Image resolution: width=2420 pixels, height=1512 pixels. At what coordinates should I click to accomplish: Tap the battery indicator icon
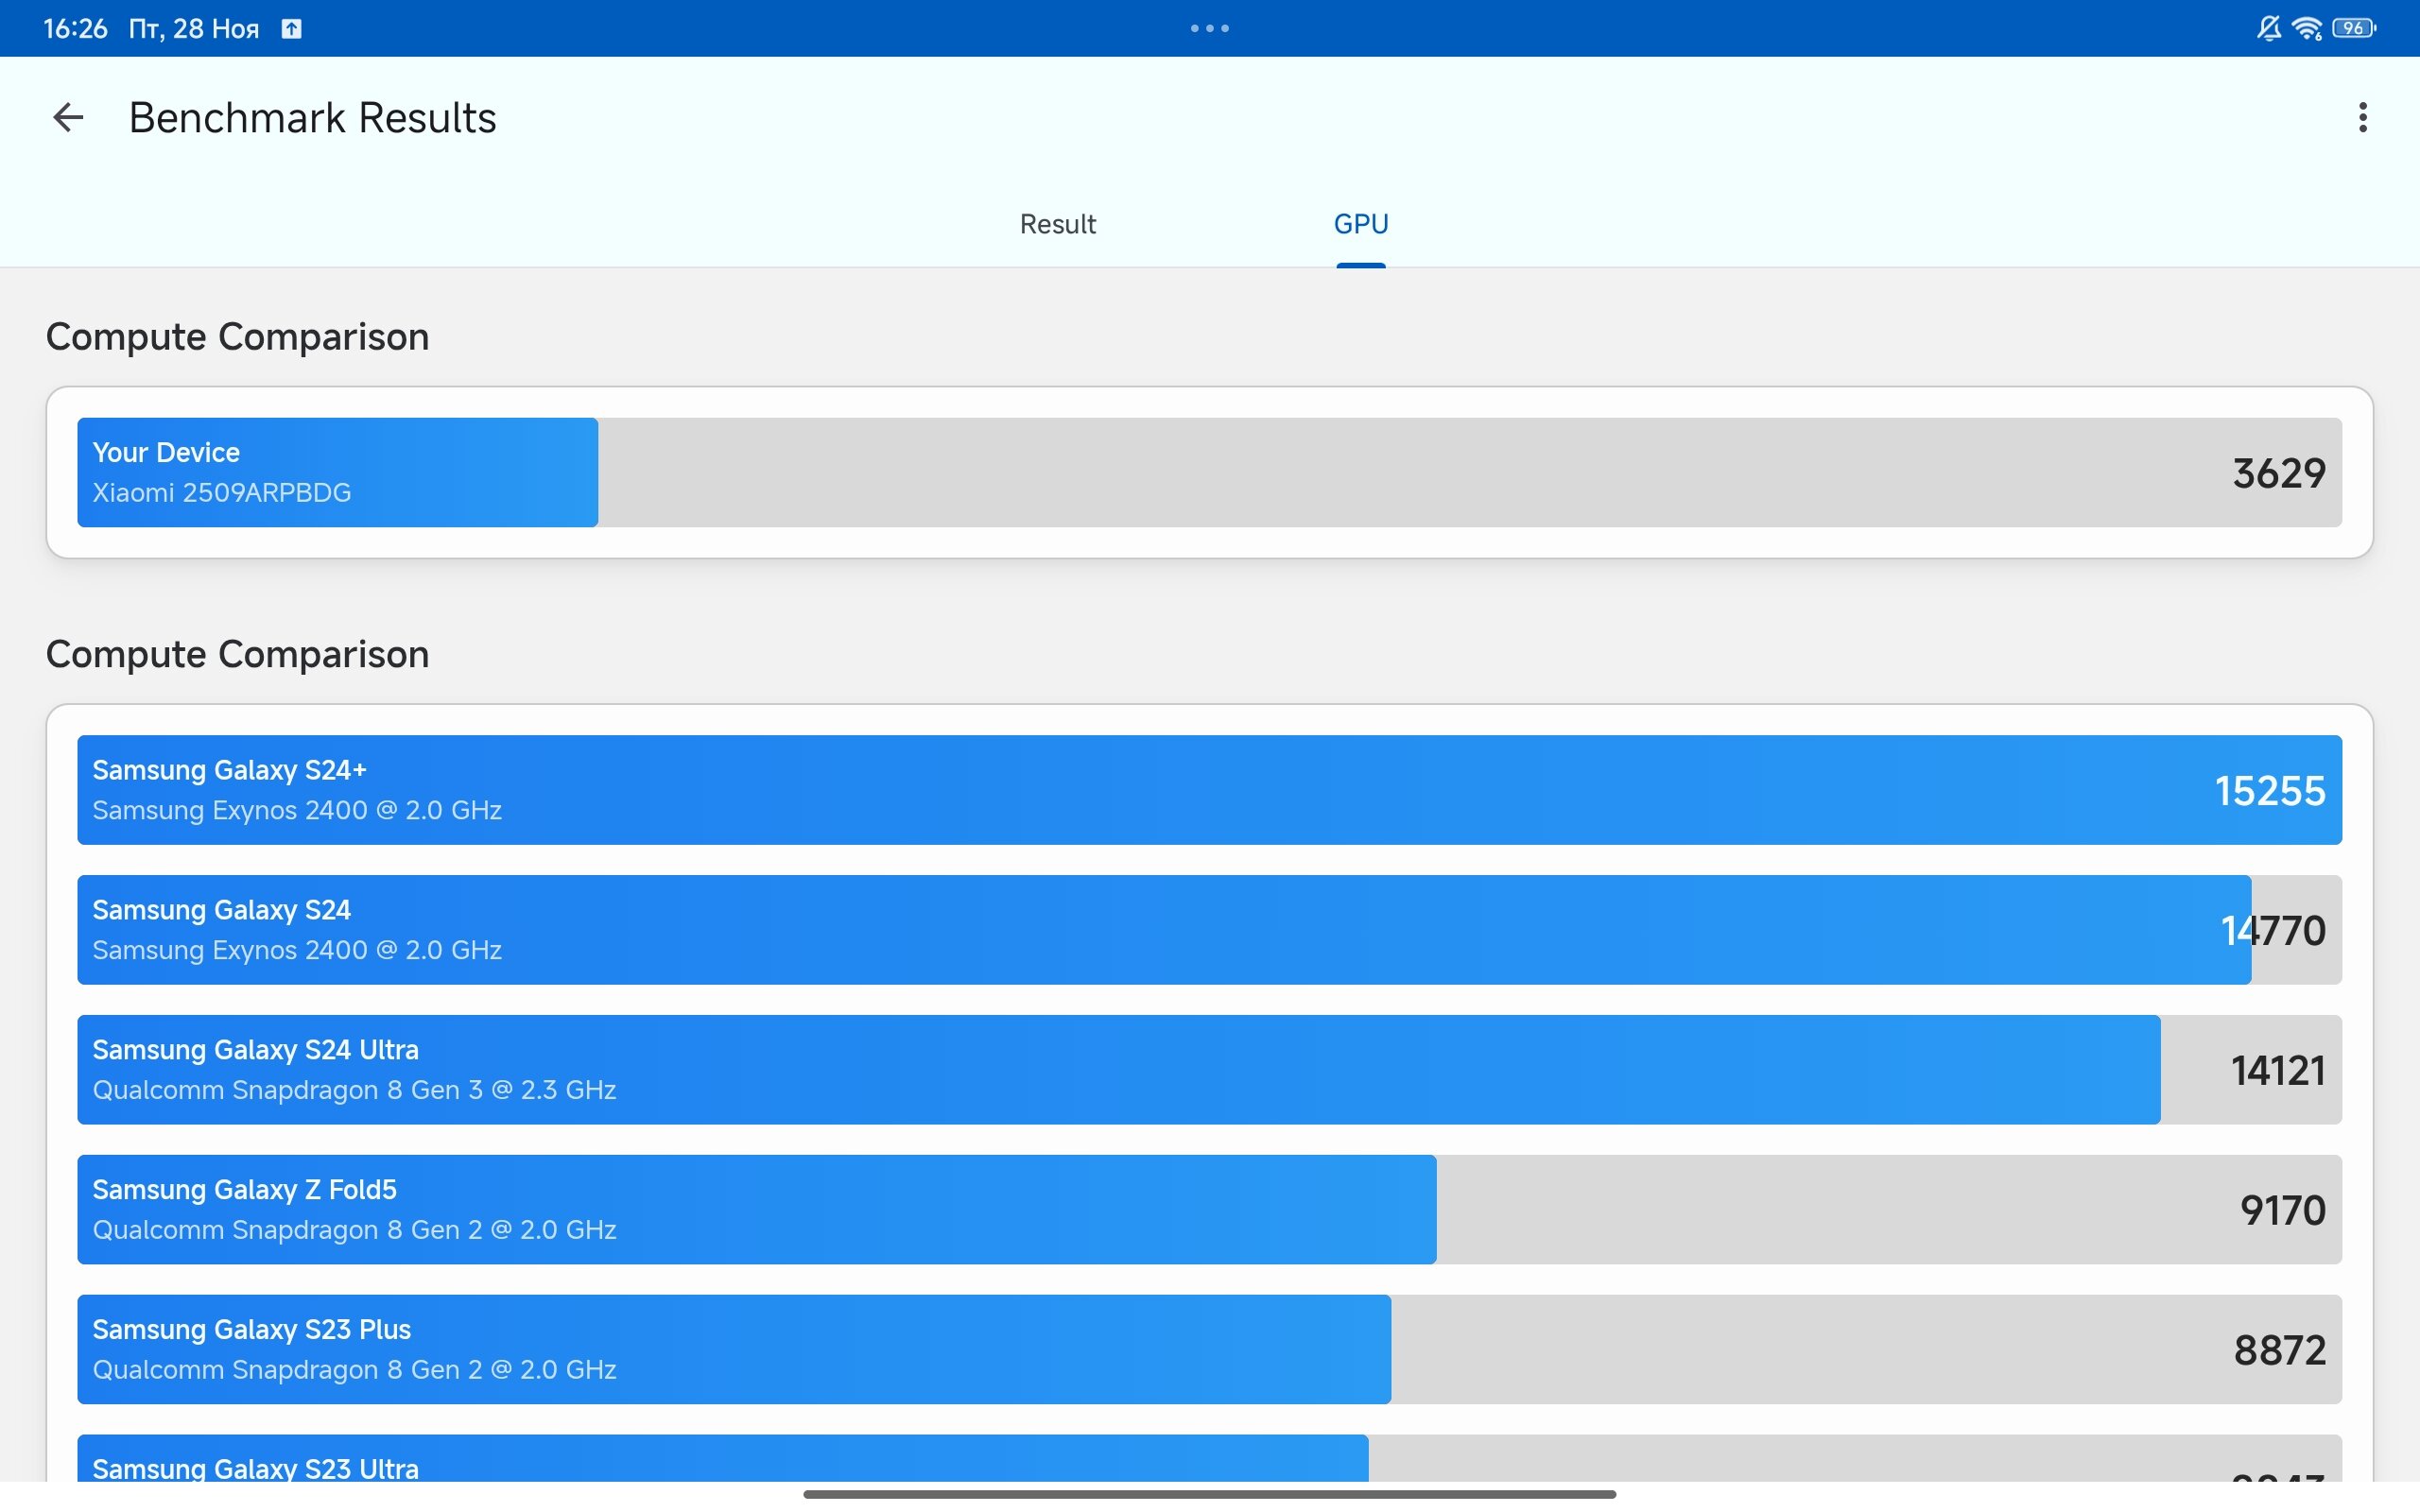click(x=2353, y=28)
